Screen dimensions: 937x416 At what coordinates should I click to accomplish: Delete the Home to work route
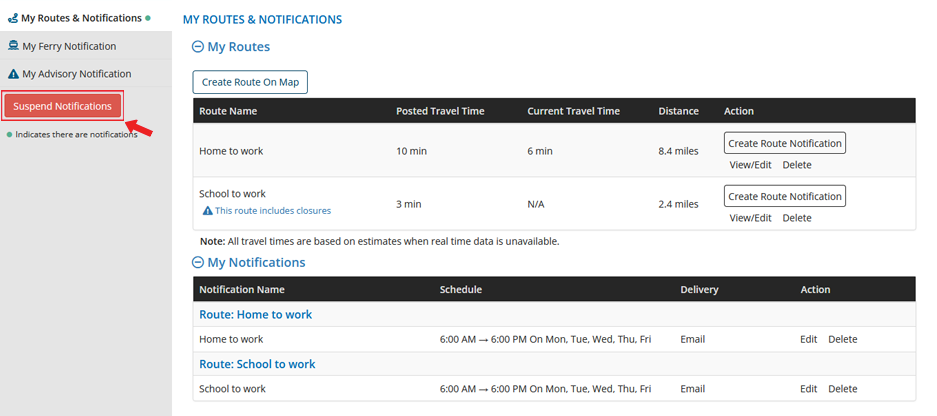tap(797, 165)
